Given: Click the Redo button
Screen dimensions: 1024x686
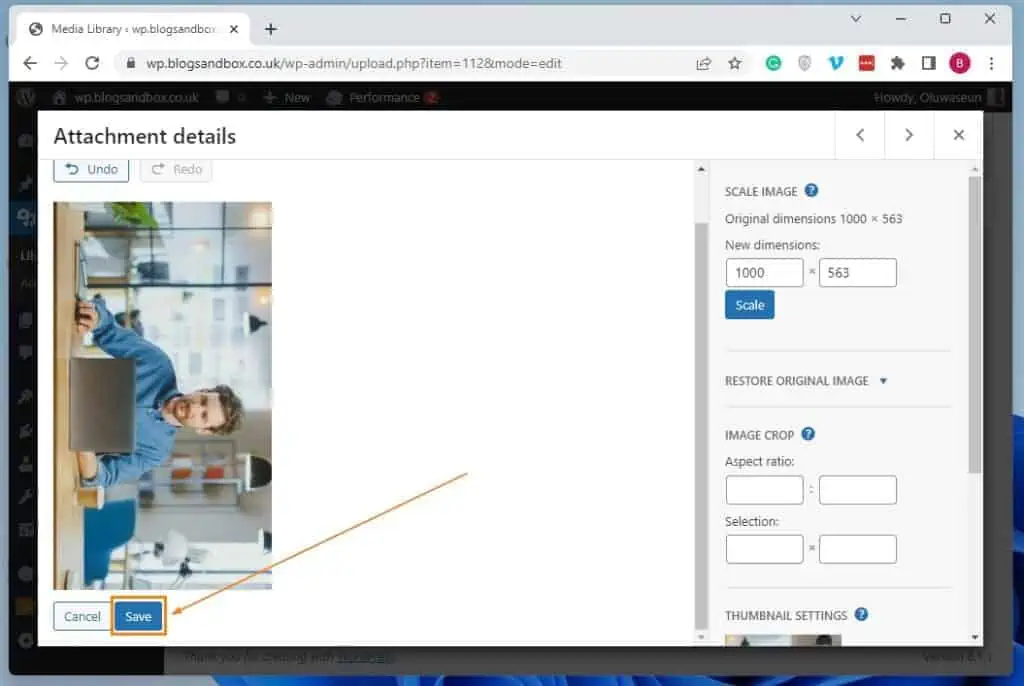Looking at the screenshot, I should (176, 169).
